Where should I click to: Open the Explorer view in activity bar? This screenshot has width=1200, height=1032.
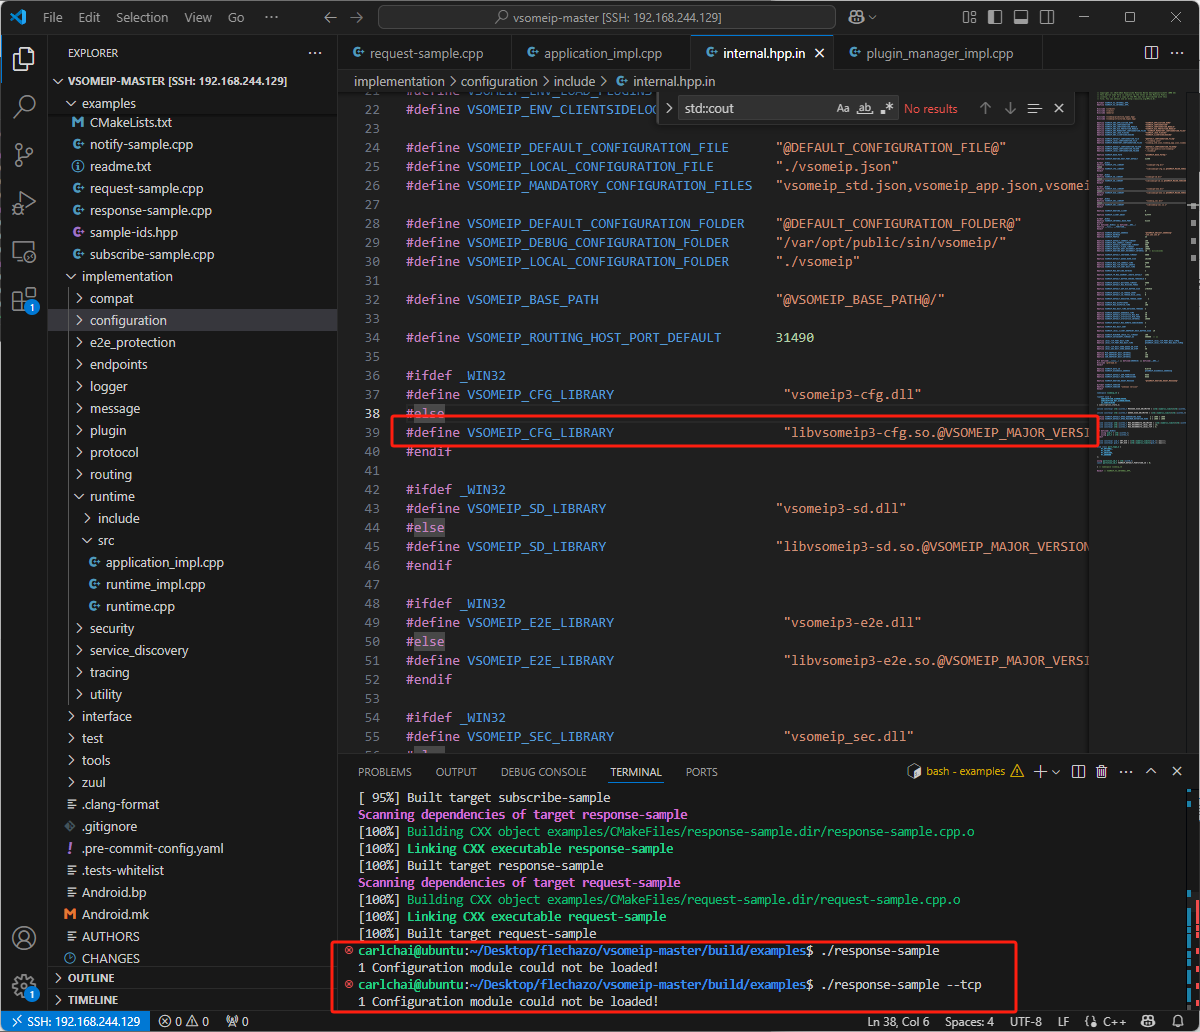coord(24,60)
